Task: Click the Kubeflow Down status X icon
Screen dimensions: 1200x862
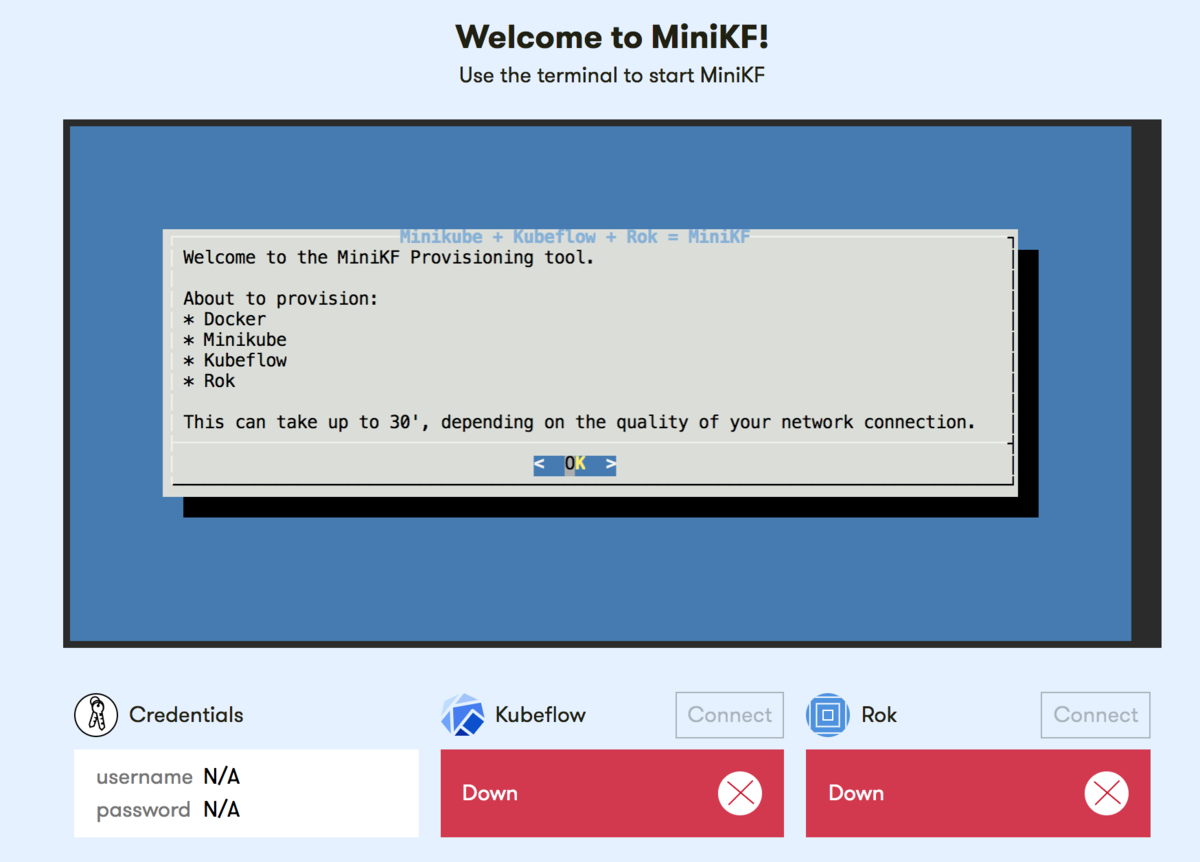Action: (x=740, y=793)
